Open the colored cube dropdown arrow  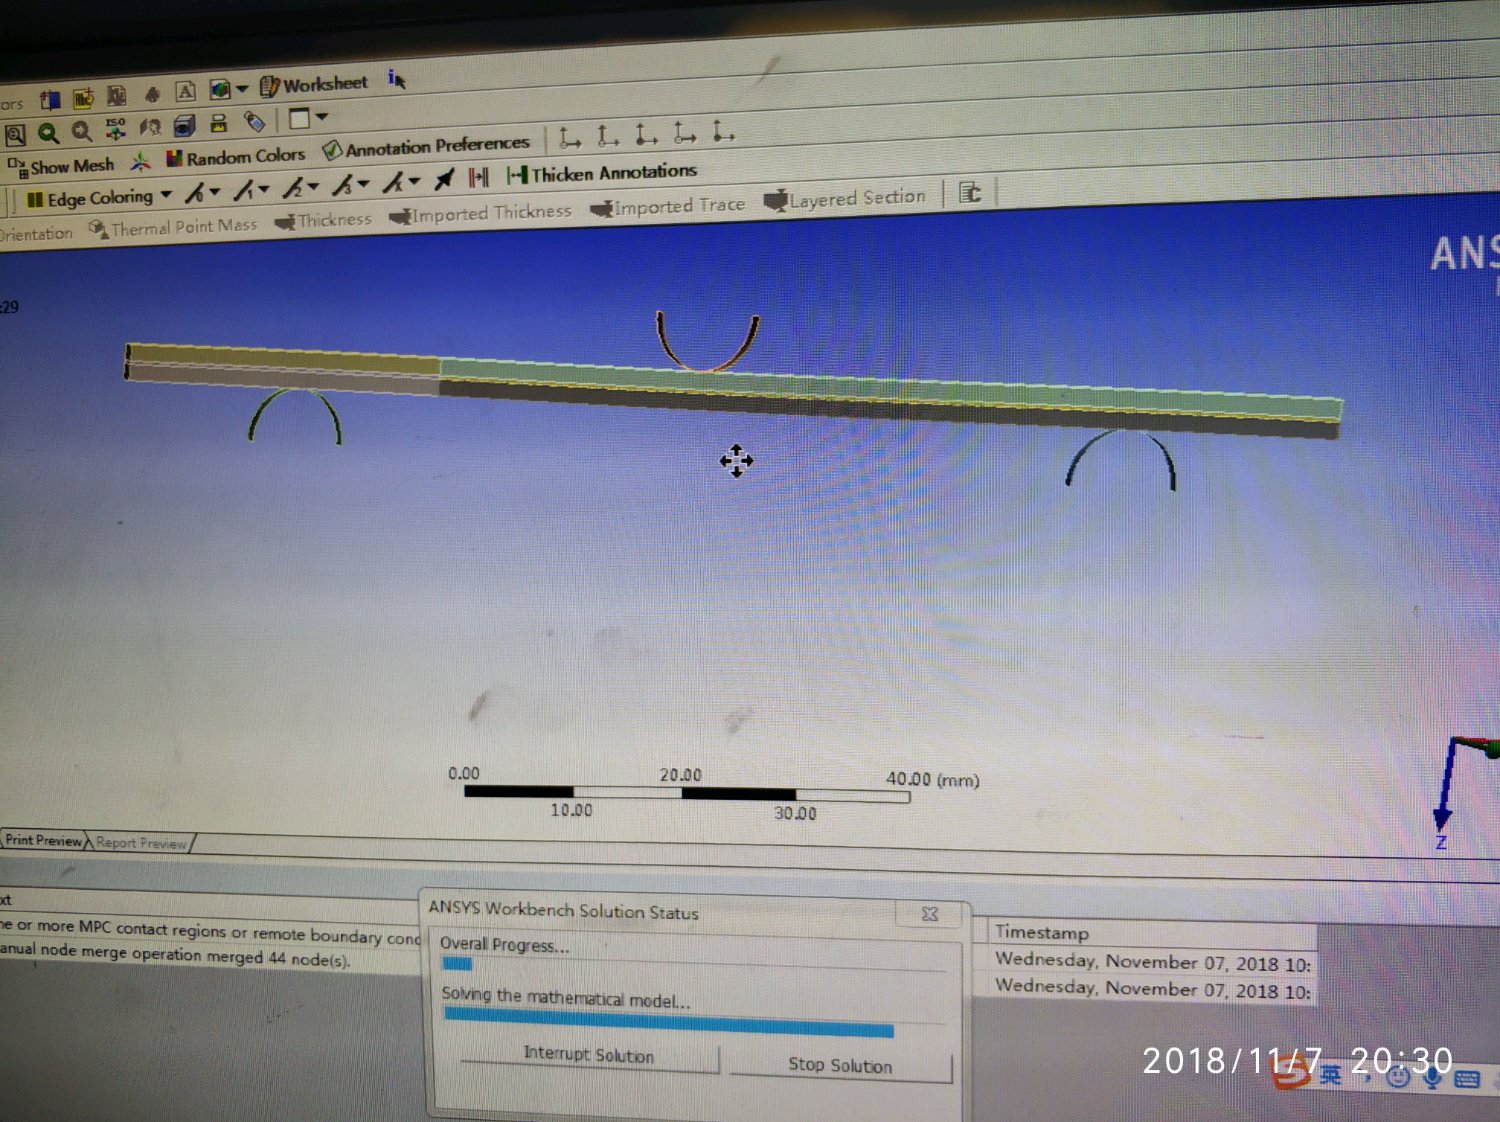[x=241, y=89]
